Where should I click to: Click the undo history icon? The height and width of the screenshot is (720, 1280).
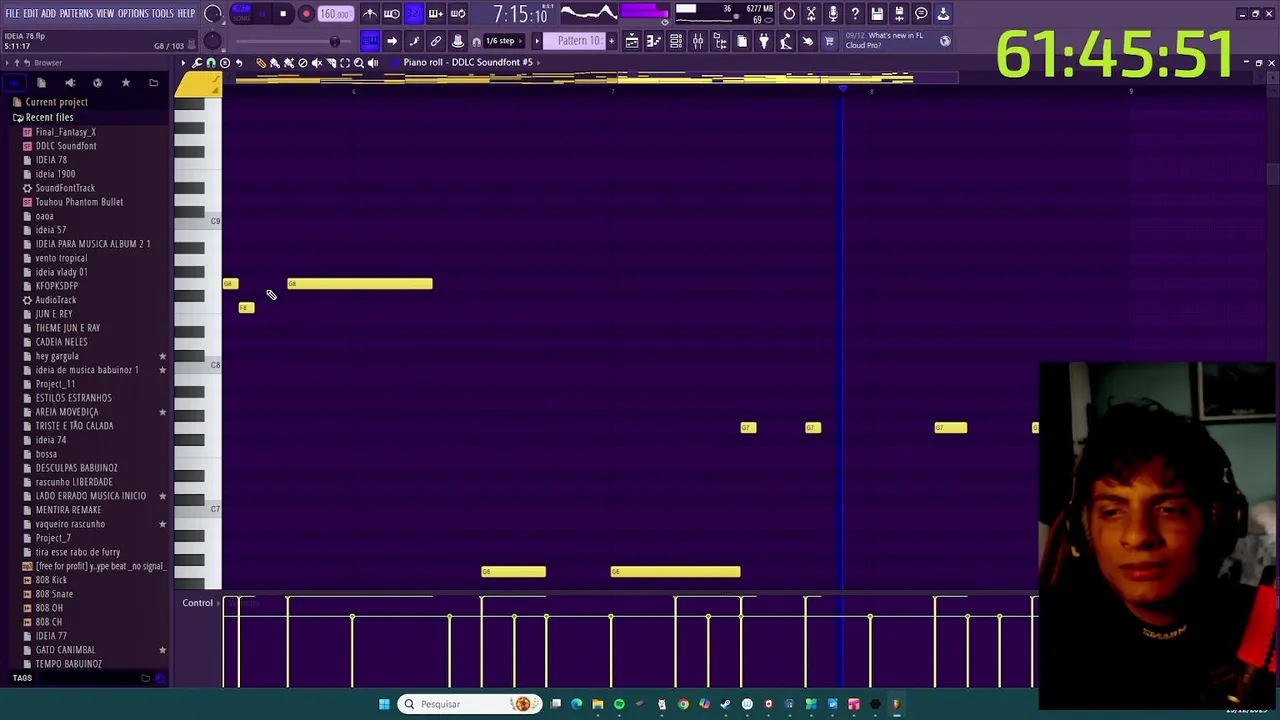tap(789, 14)
